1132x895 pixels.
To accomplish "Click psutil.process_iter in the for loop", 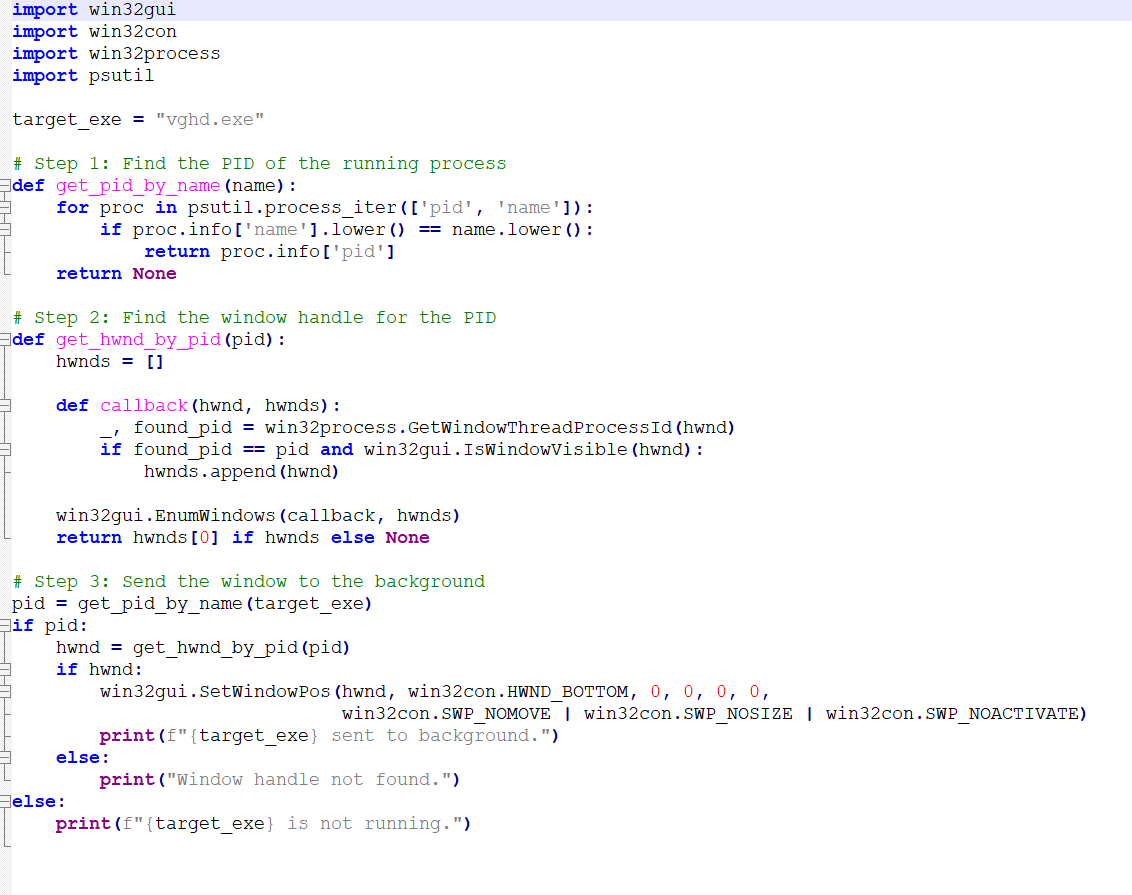I will click(292, 208).
